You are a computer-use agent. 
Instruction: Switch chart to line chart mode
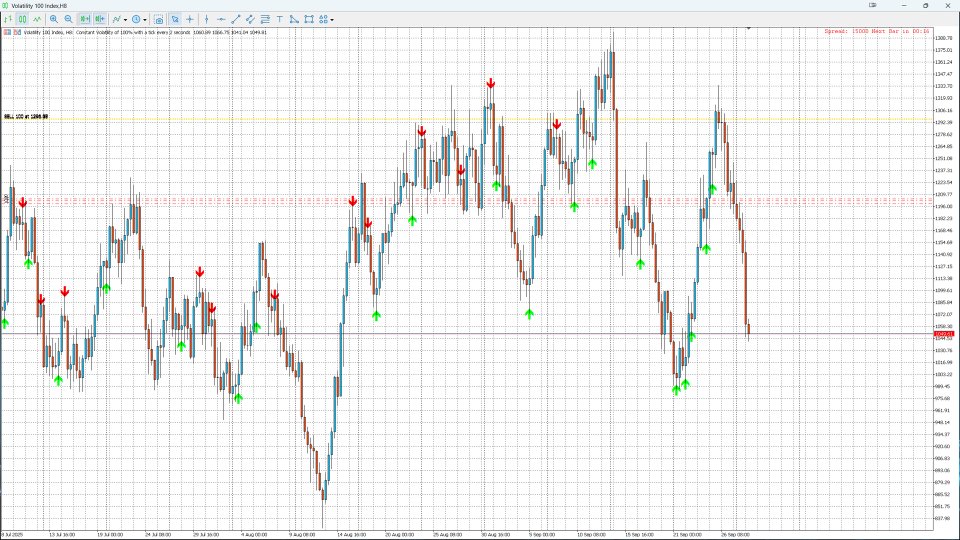point(37,19)
